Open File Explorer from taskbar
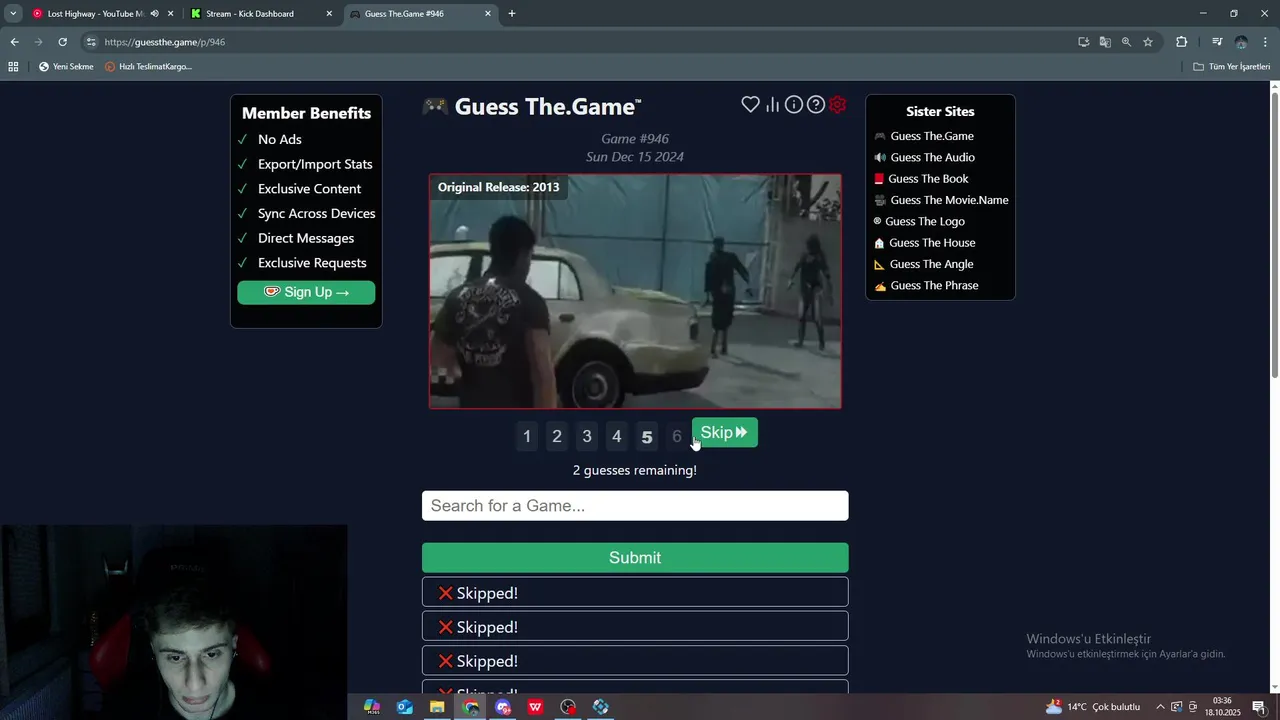Image resolution: width=1280 pixels, height=720 pixels. pyautogui.click(x=437, y=707)
